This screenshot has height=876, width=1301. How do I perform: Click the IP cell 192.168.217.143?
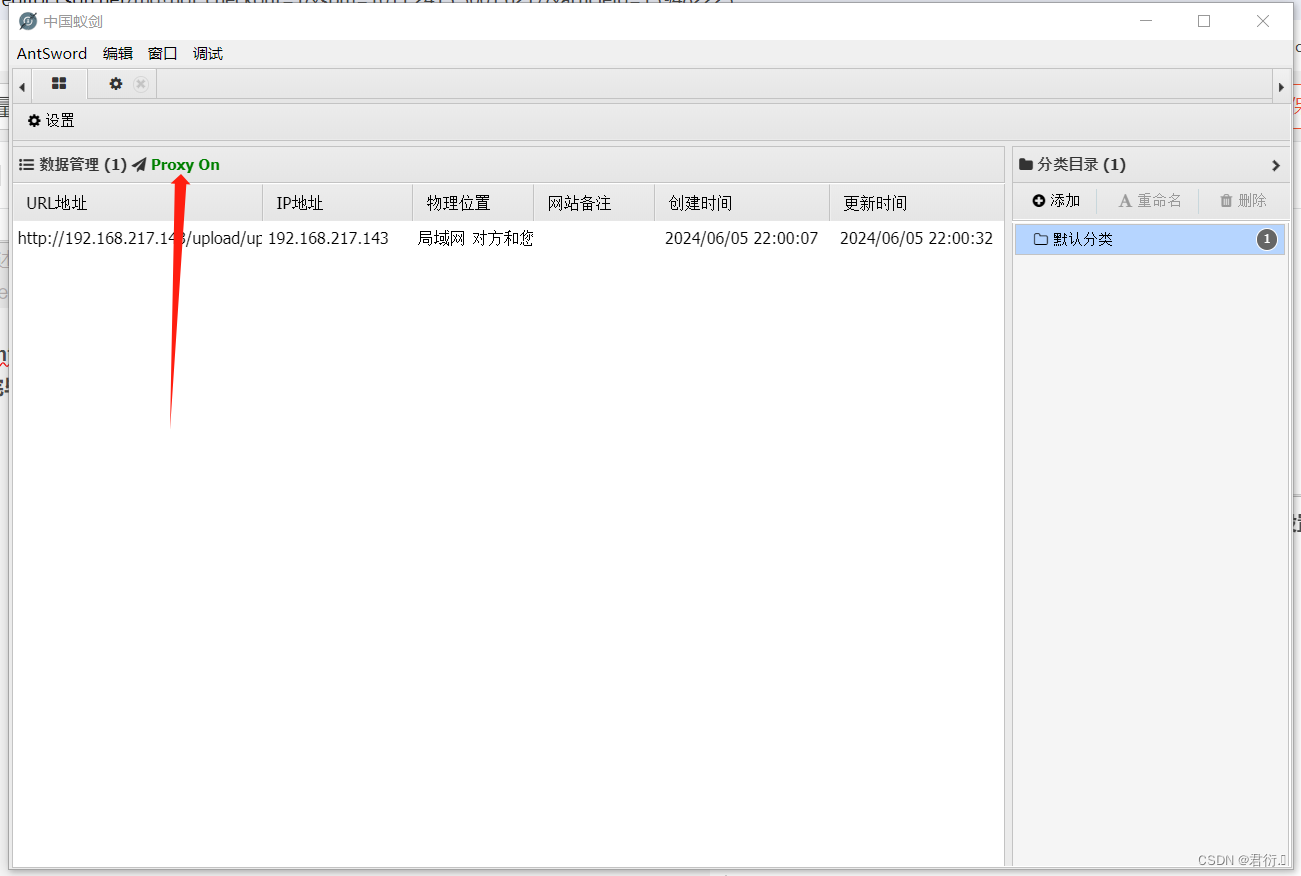[328, 238]
